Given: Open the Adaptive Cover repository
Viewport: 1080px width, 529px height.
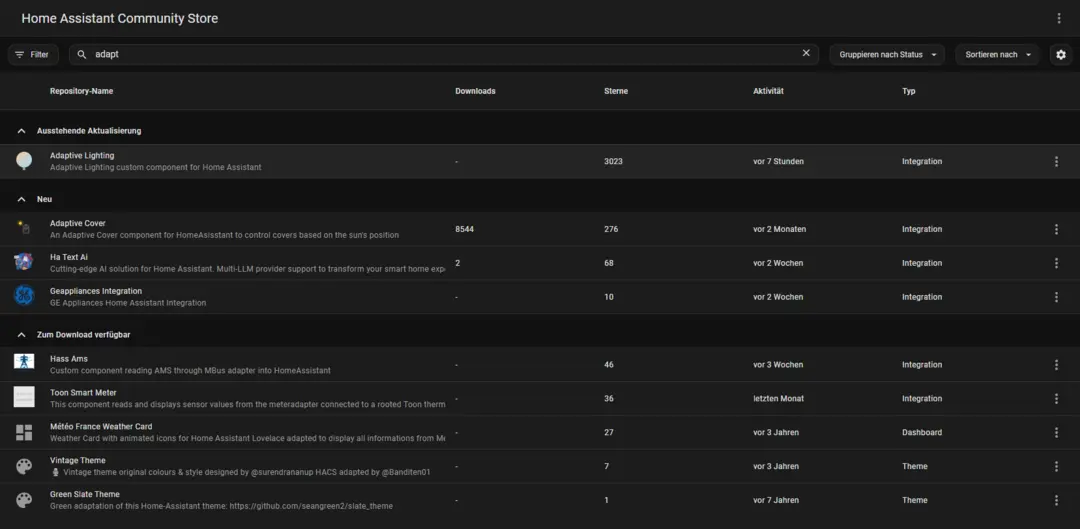Looking at the screenshot, I should click(x=77, y=223).
